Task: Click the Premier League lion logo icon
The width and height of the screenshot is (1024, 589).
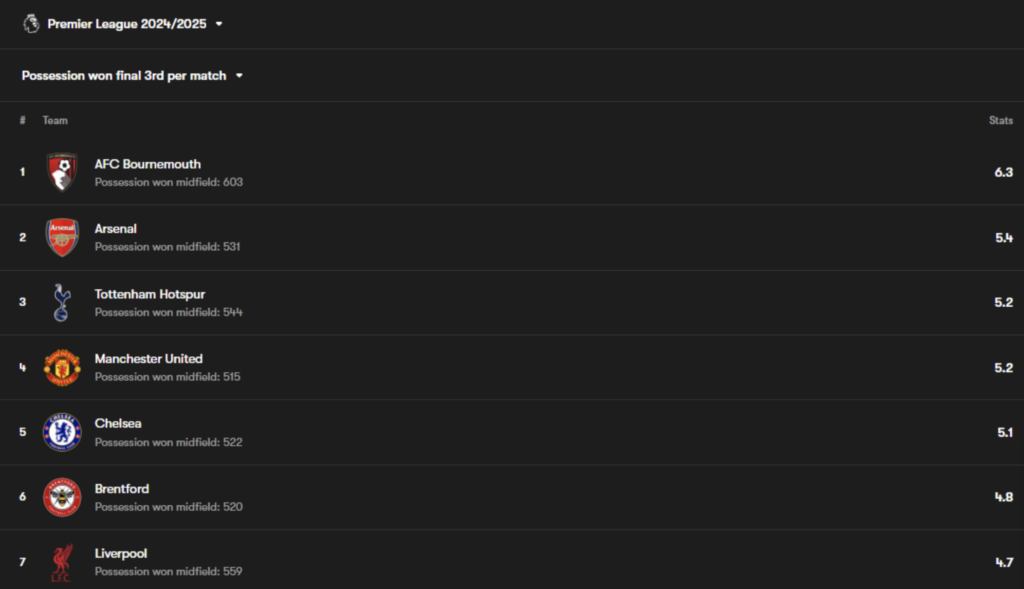Action: (31, 24)
